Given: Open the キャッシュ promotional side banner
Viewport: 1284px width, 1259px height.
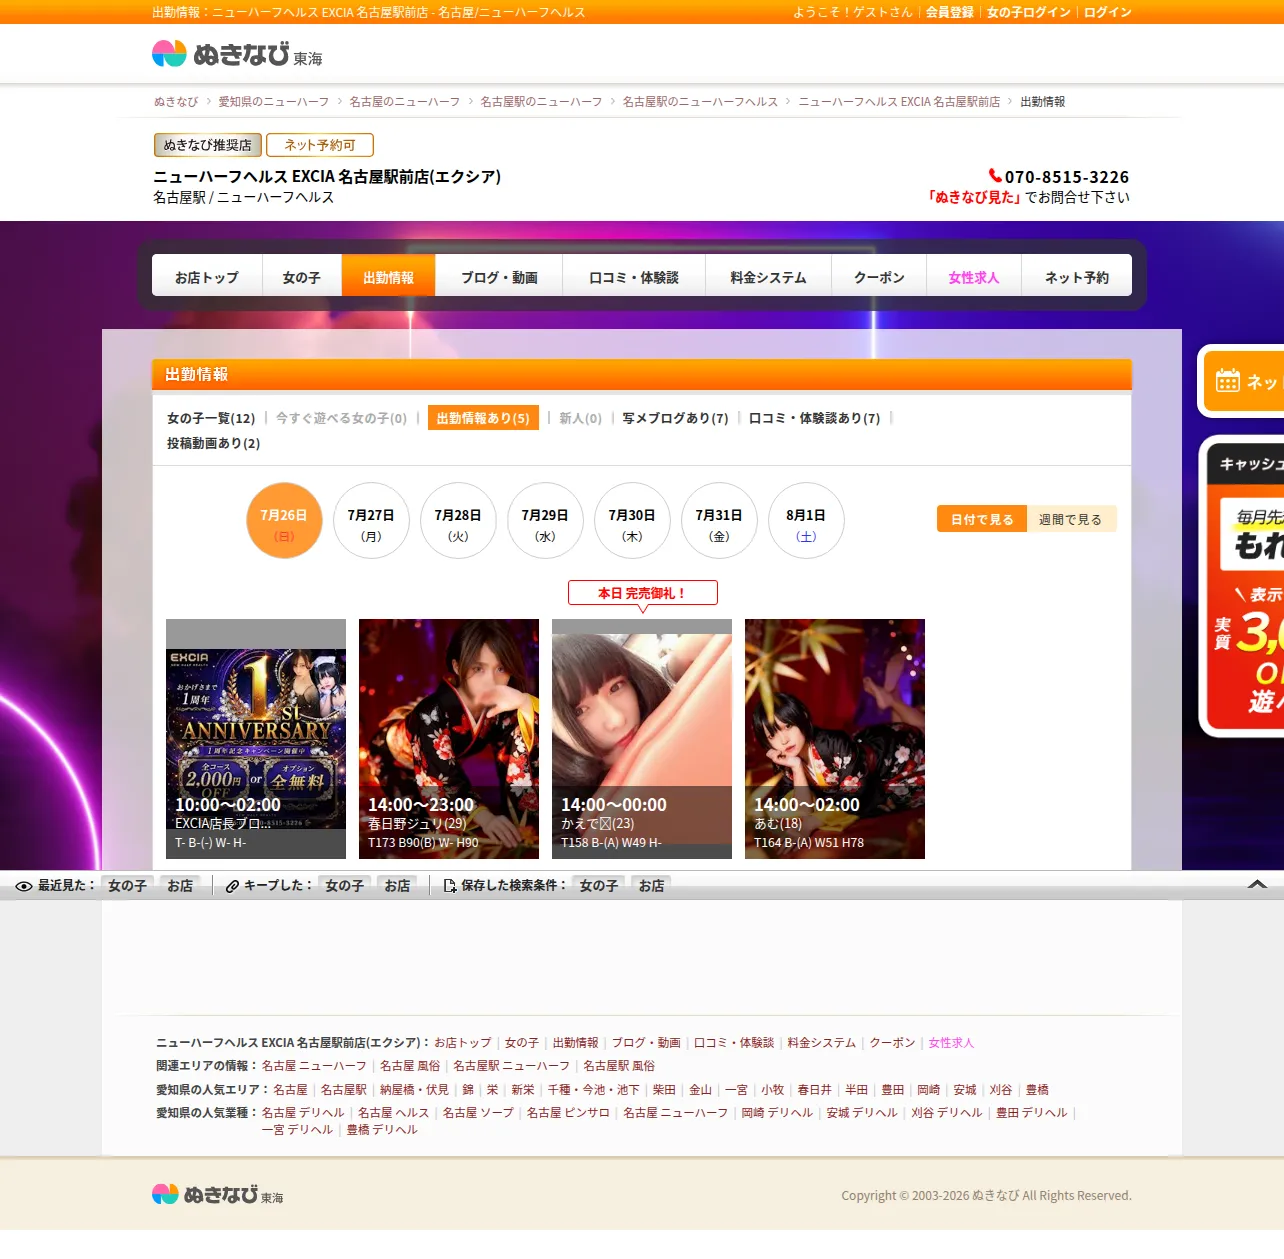Looking at the screenshot, I should [x=1241, y=586].
